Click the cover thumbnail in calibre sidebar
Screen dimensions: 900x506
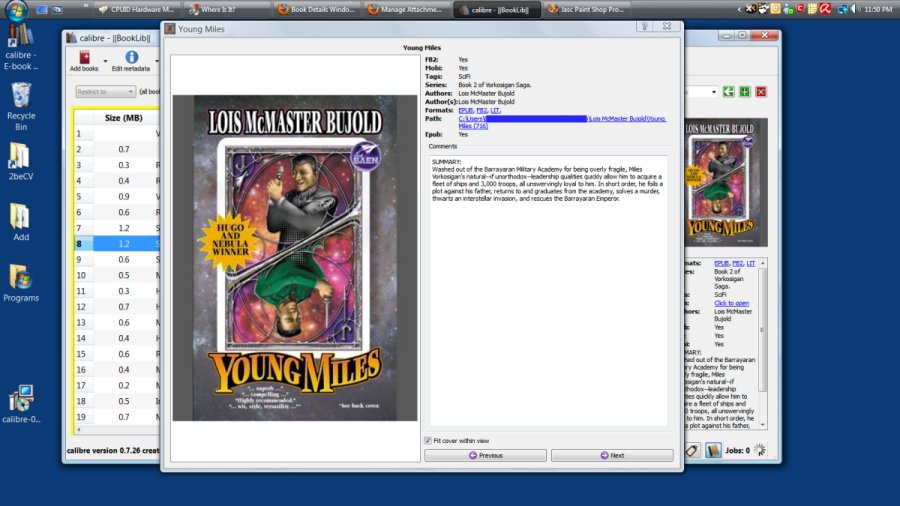(x=727, y=182)
